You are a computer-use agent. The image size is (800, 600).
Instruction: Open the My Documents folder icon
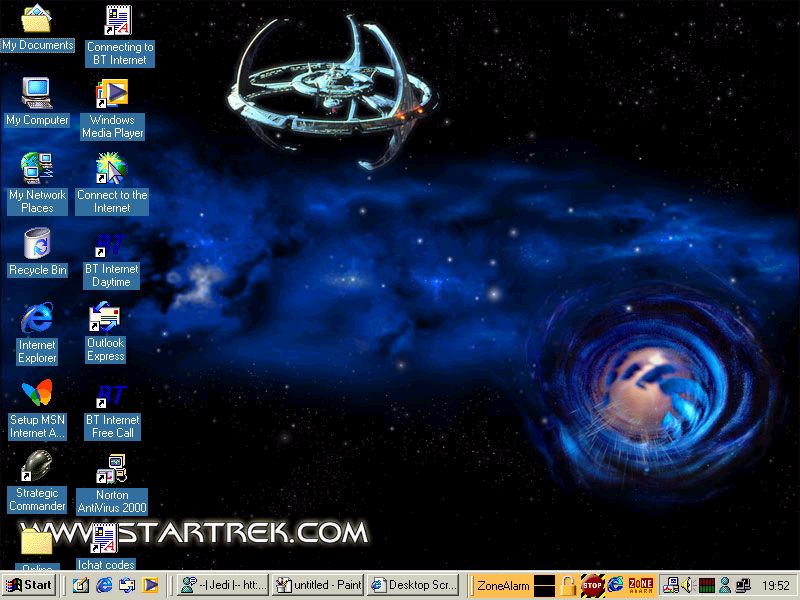pyautogui.click(x=37, y=20)
